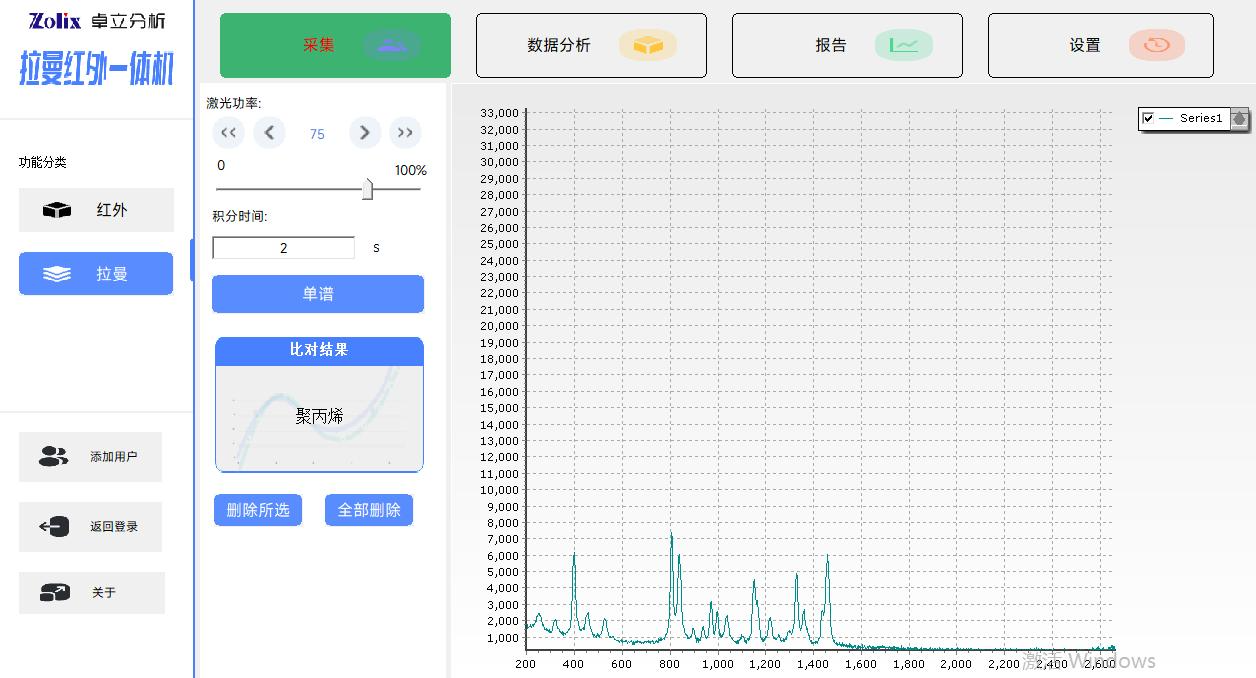Image resolution: width=1256 pixels, height=678 pixels.
Task: Click the layers icon next to 拉曼
Action: point(57,274)
